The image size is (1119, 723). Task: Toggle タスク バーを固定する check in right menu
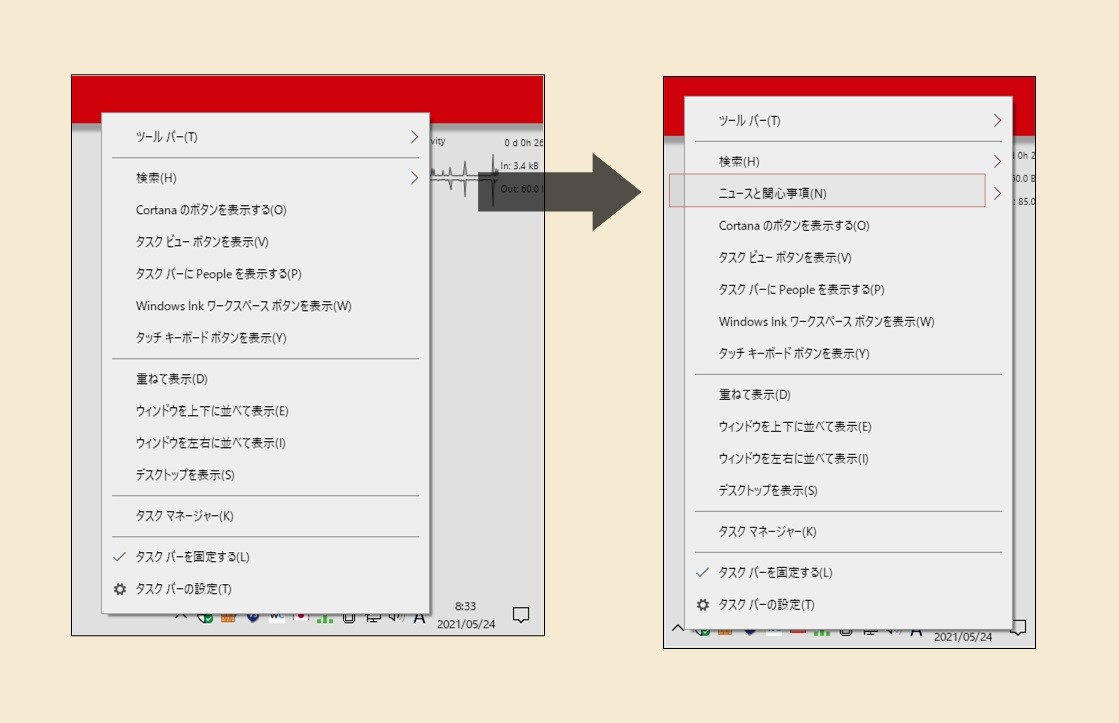tap(849, 572)
